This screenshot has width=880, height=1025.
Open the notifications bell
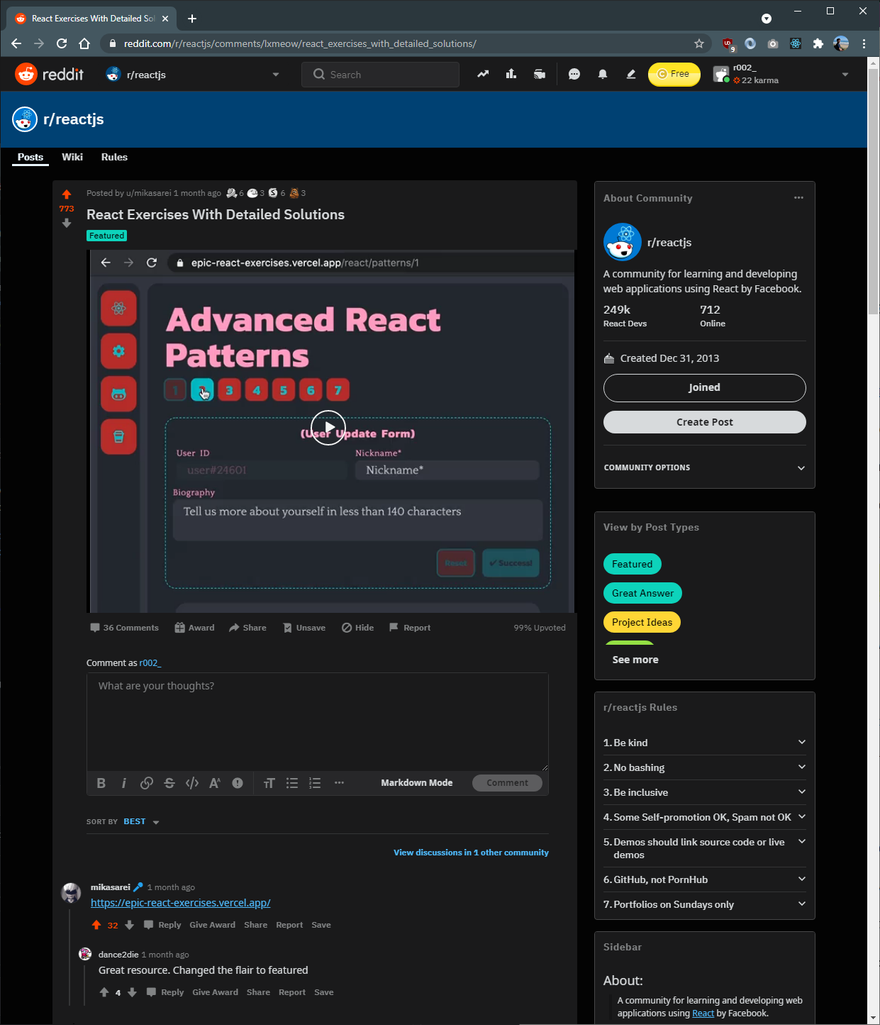pos(602,75)
